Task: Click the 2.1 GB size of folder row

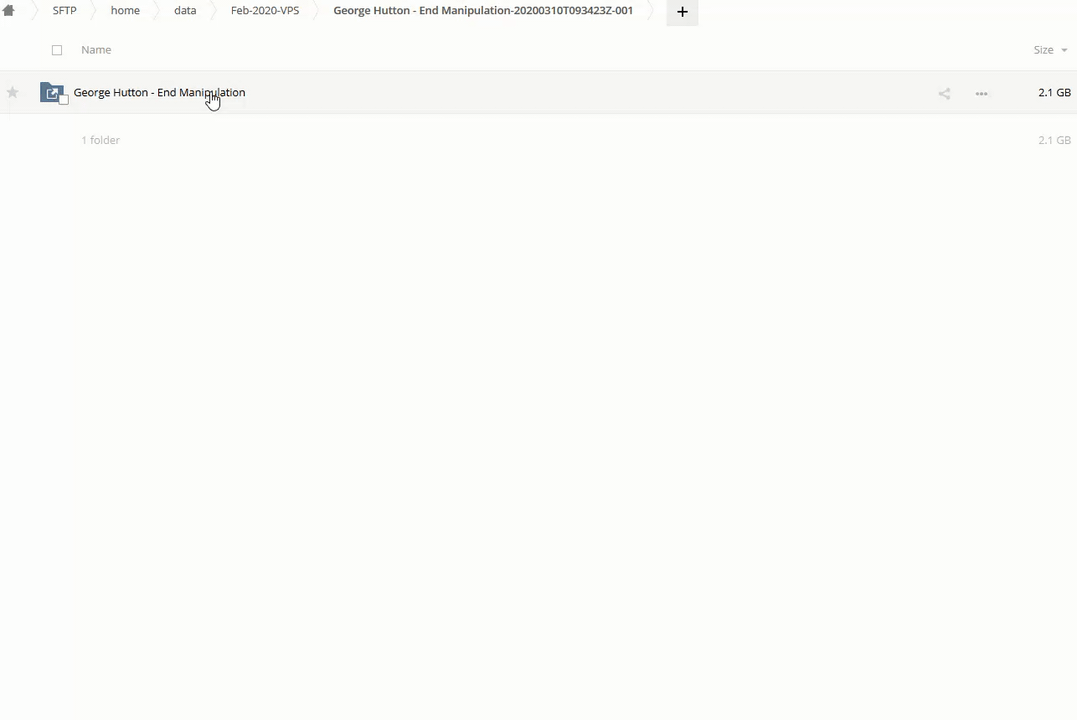Action: click(x=1054, y=93)
